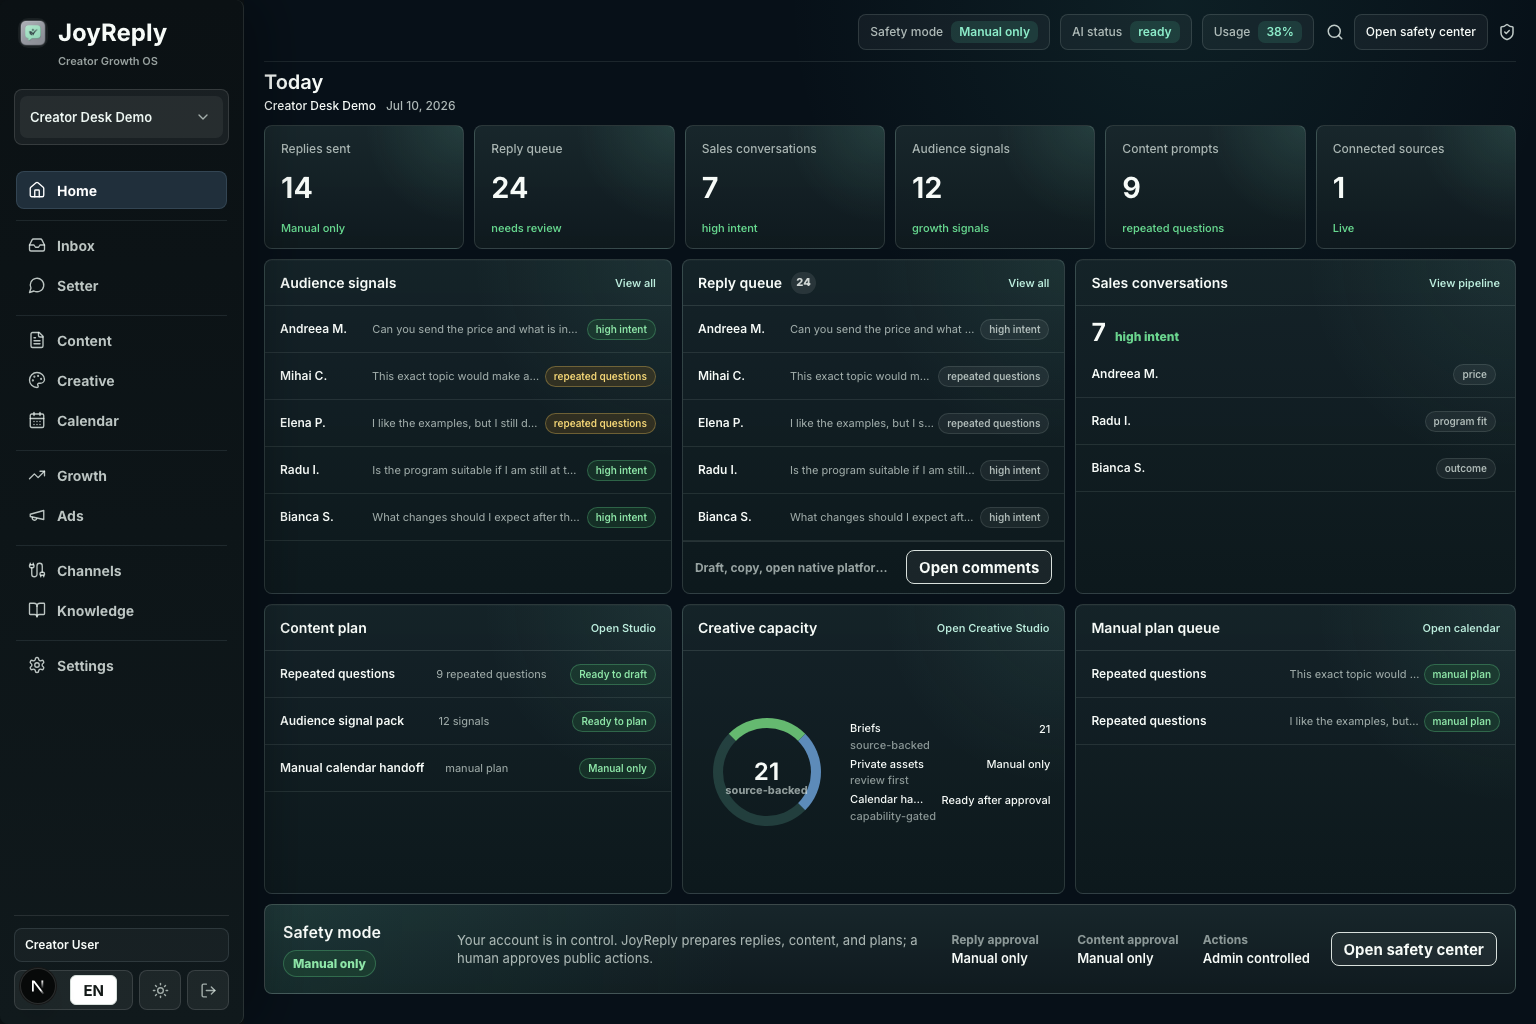Click the Creator User label

point(121,945)
